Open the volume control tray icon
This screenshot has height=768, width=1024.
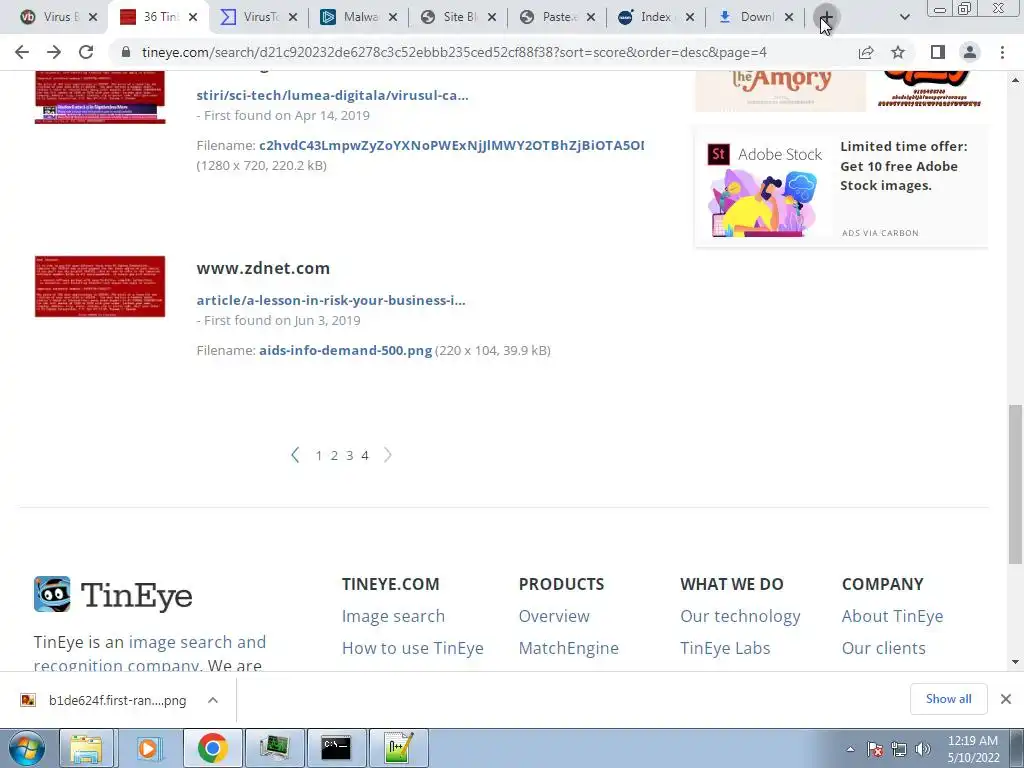click(923, 749)
